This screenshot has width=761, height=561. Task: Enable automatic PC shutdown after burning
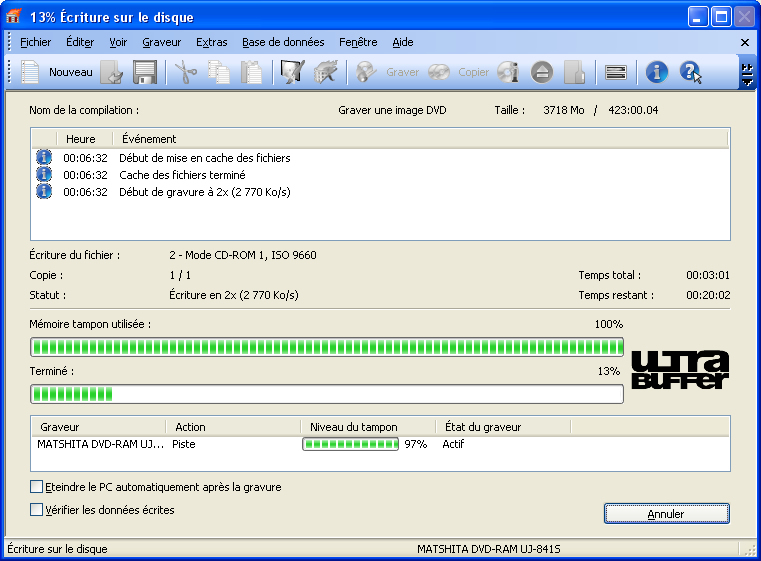(37, 488)
